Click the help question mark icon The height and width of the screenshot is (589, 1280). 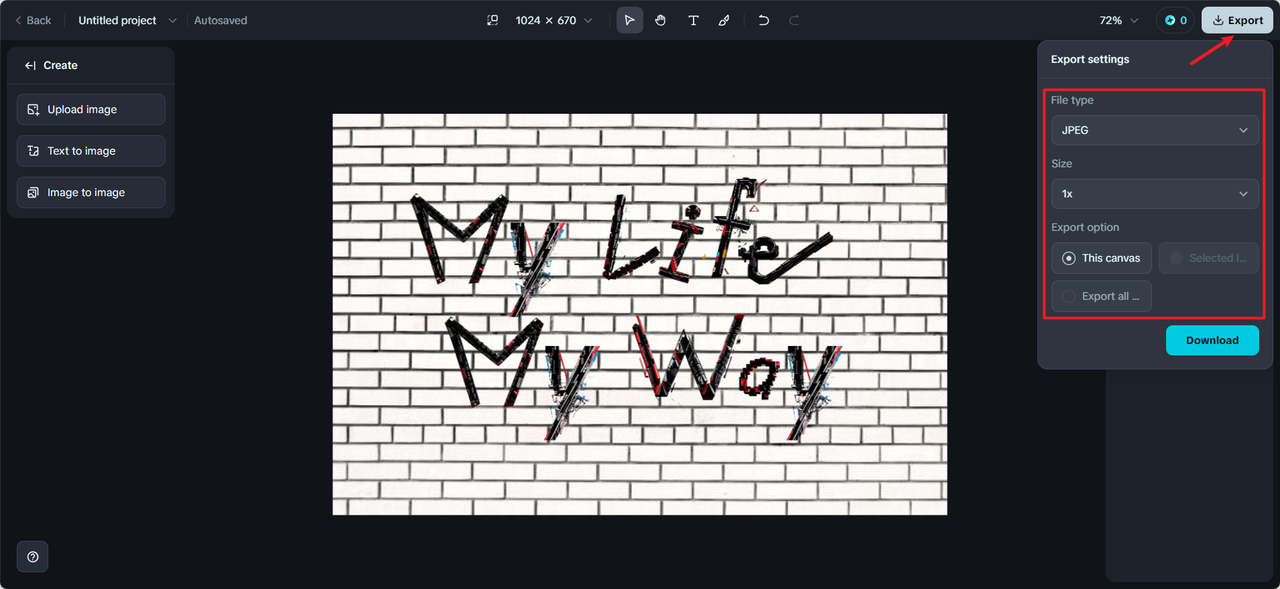tap(33, 557)
